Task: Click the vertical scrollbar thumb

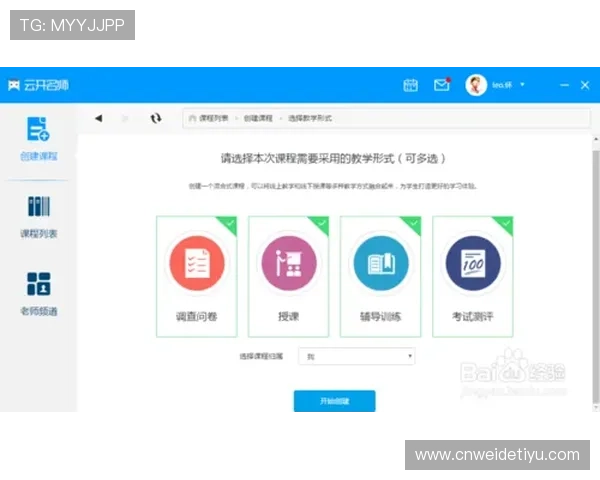Action: [x=596, y=276]
